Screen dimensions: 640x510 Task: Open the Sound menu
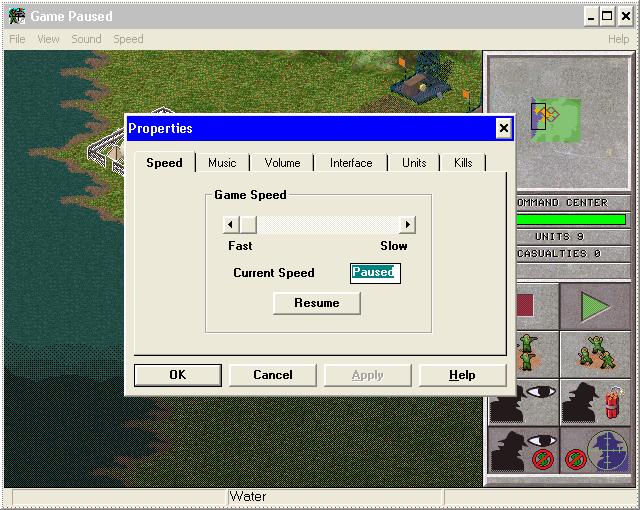click(87, 39)
